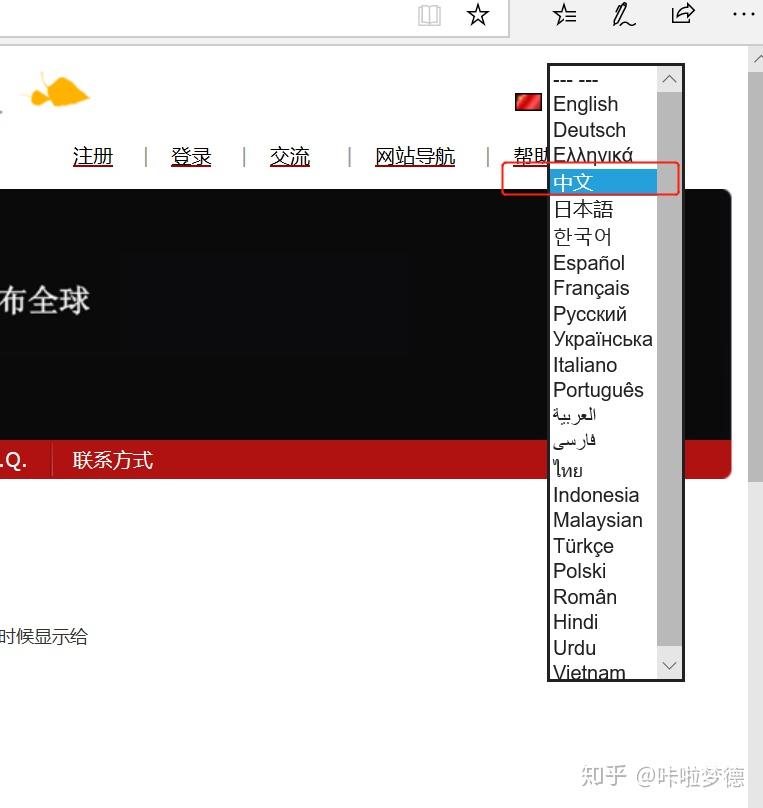The image size is (763, 808).
Task: Open the reading view book icon
Action: click(x=429, y=15)
